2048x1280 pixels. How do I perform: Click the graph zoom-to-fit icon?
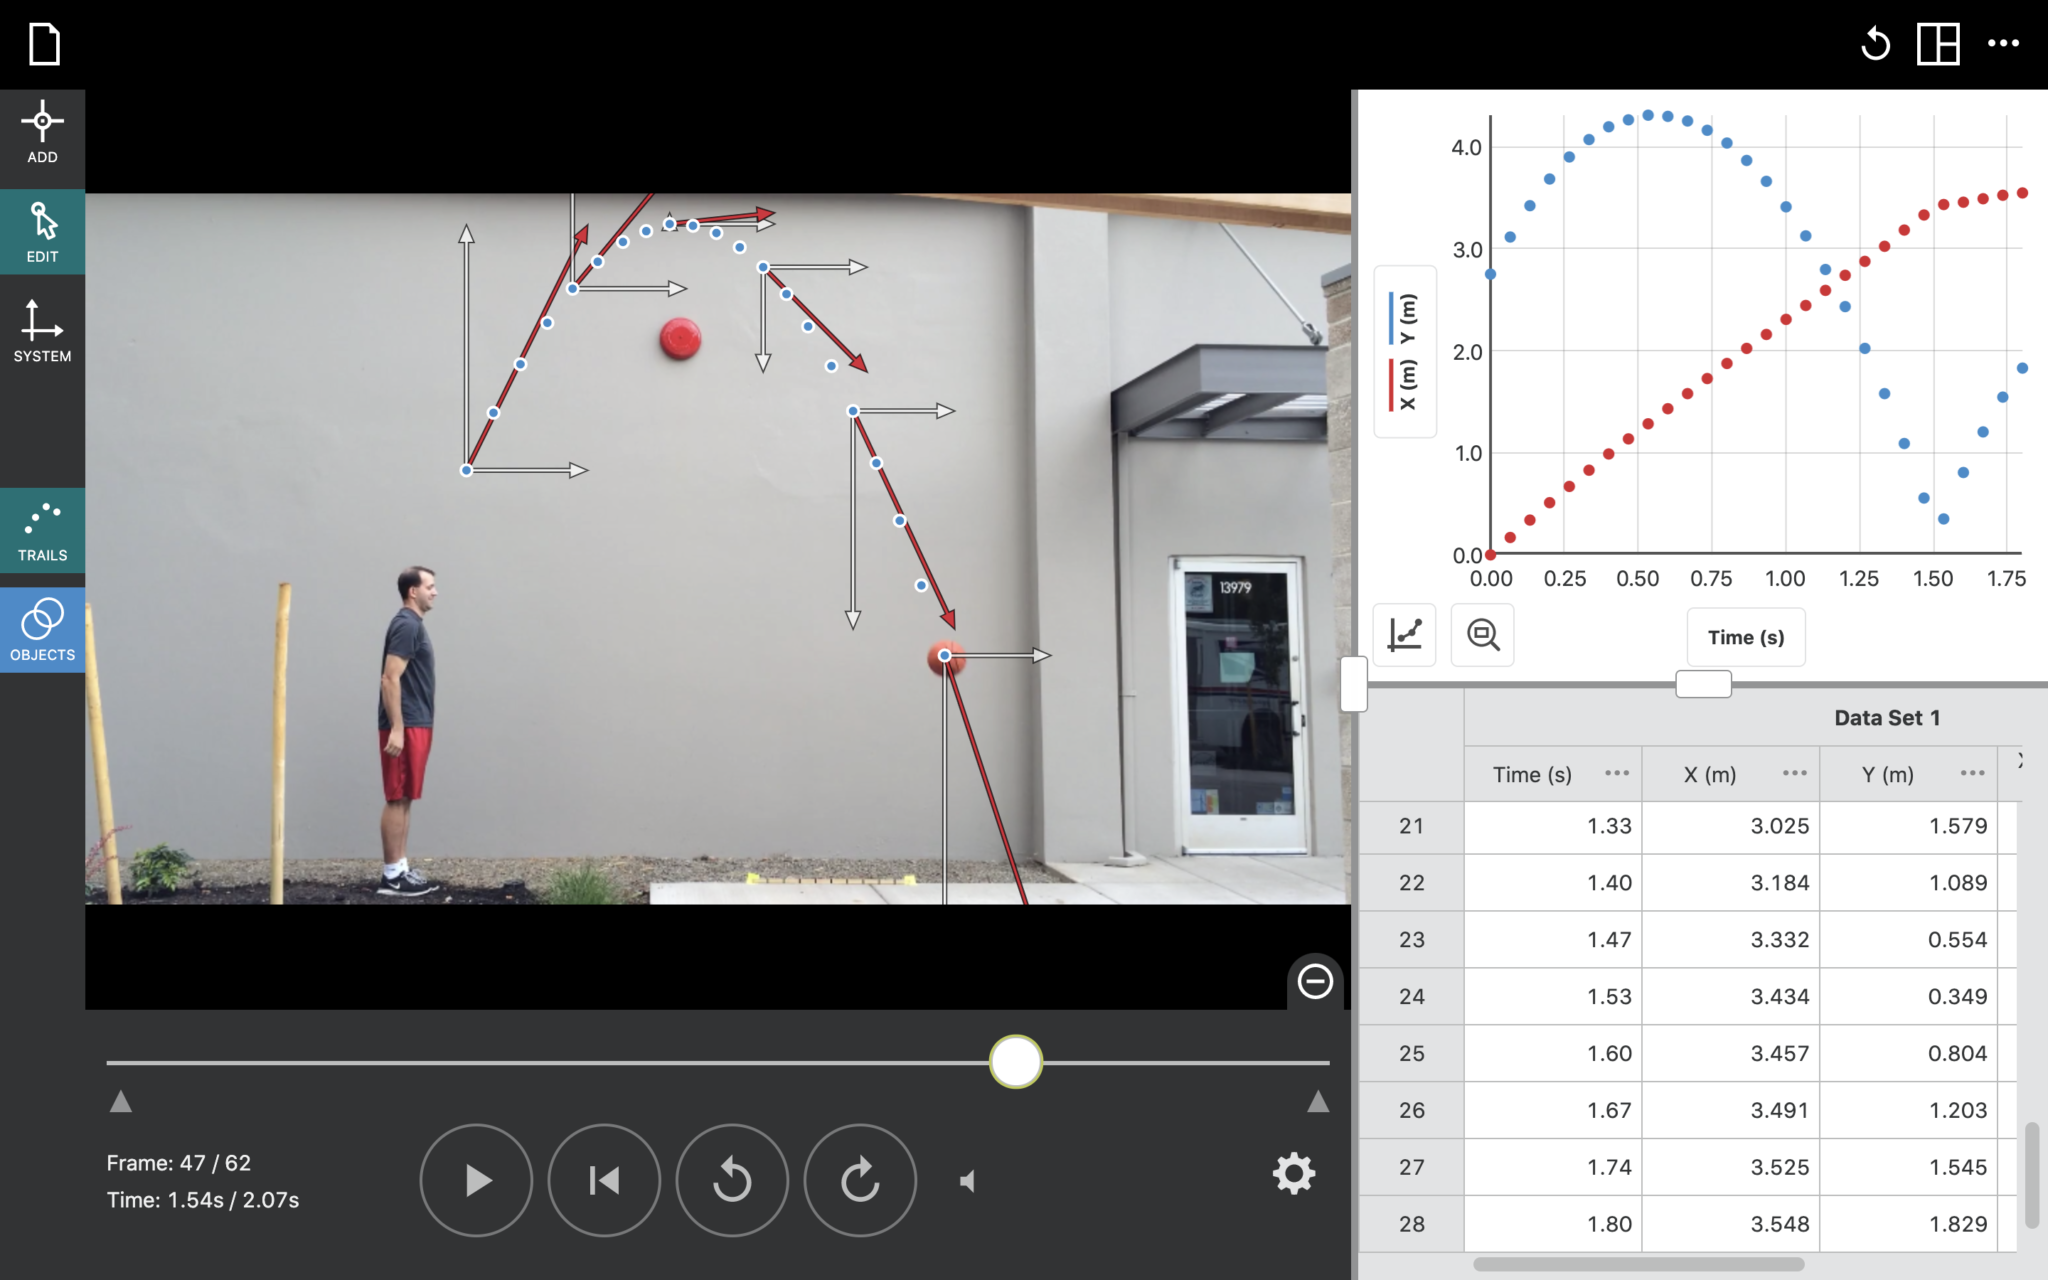tap(1482, 635)
